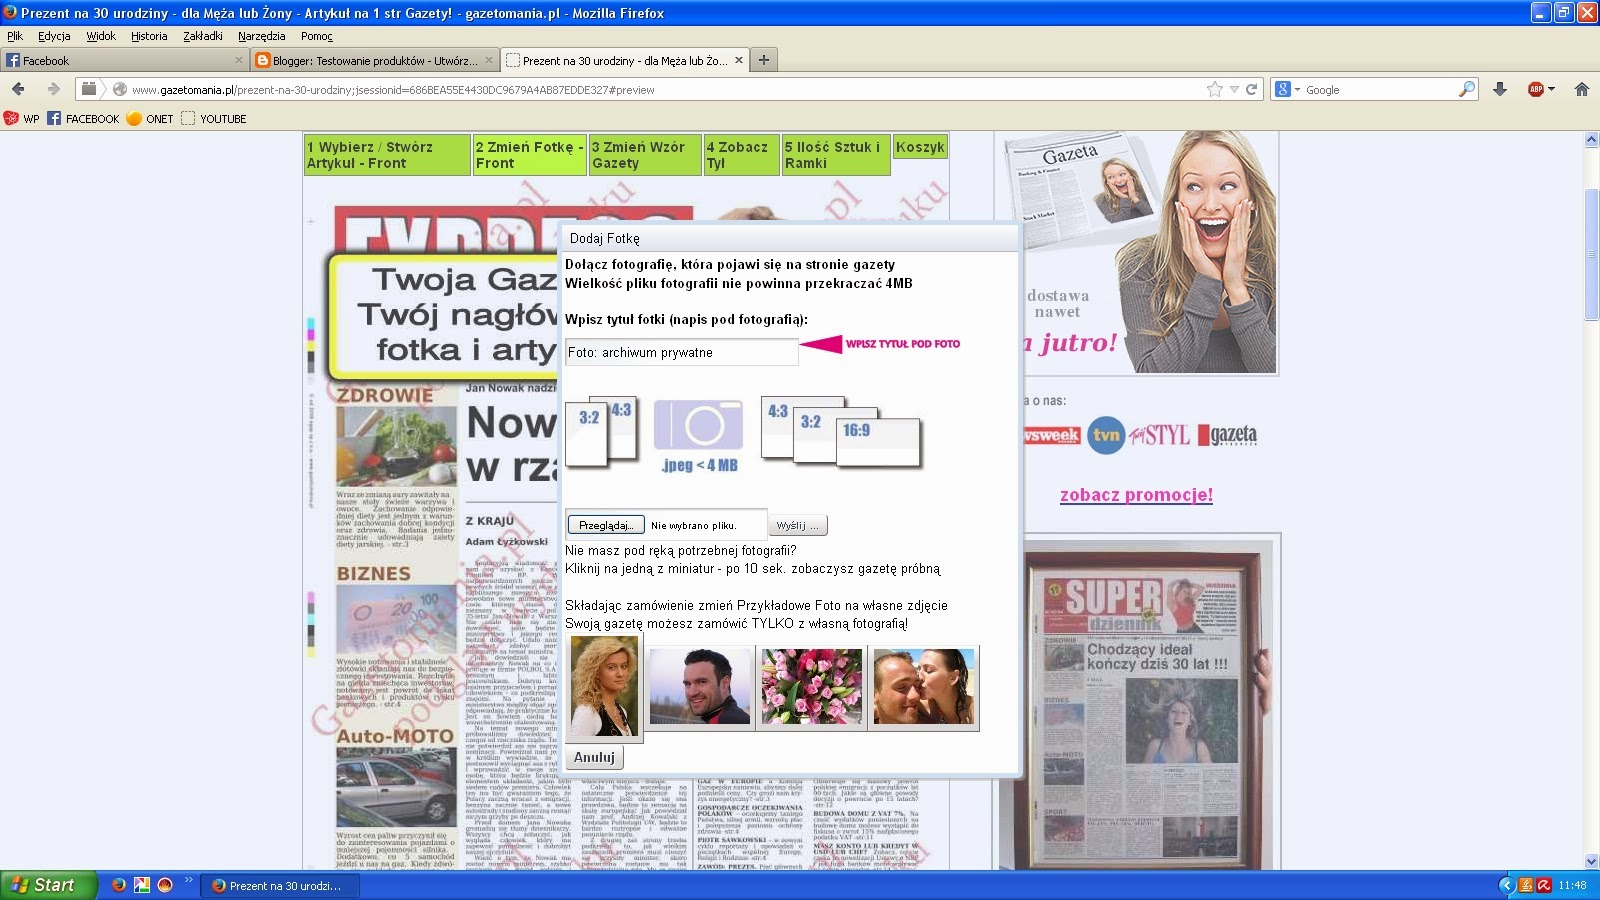Go to step 3 Zmień Wzór Gazety
The image size is (1600, 900).
[645, 155]
